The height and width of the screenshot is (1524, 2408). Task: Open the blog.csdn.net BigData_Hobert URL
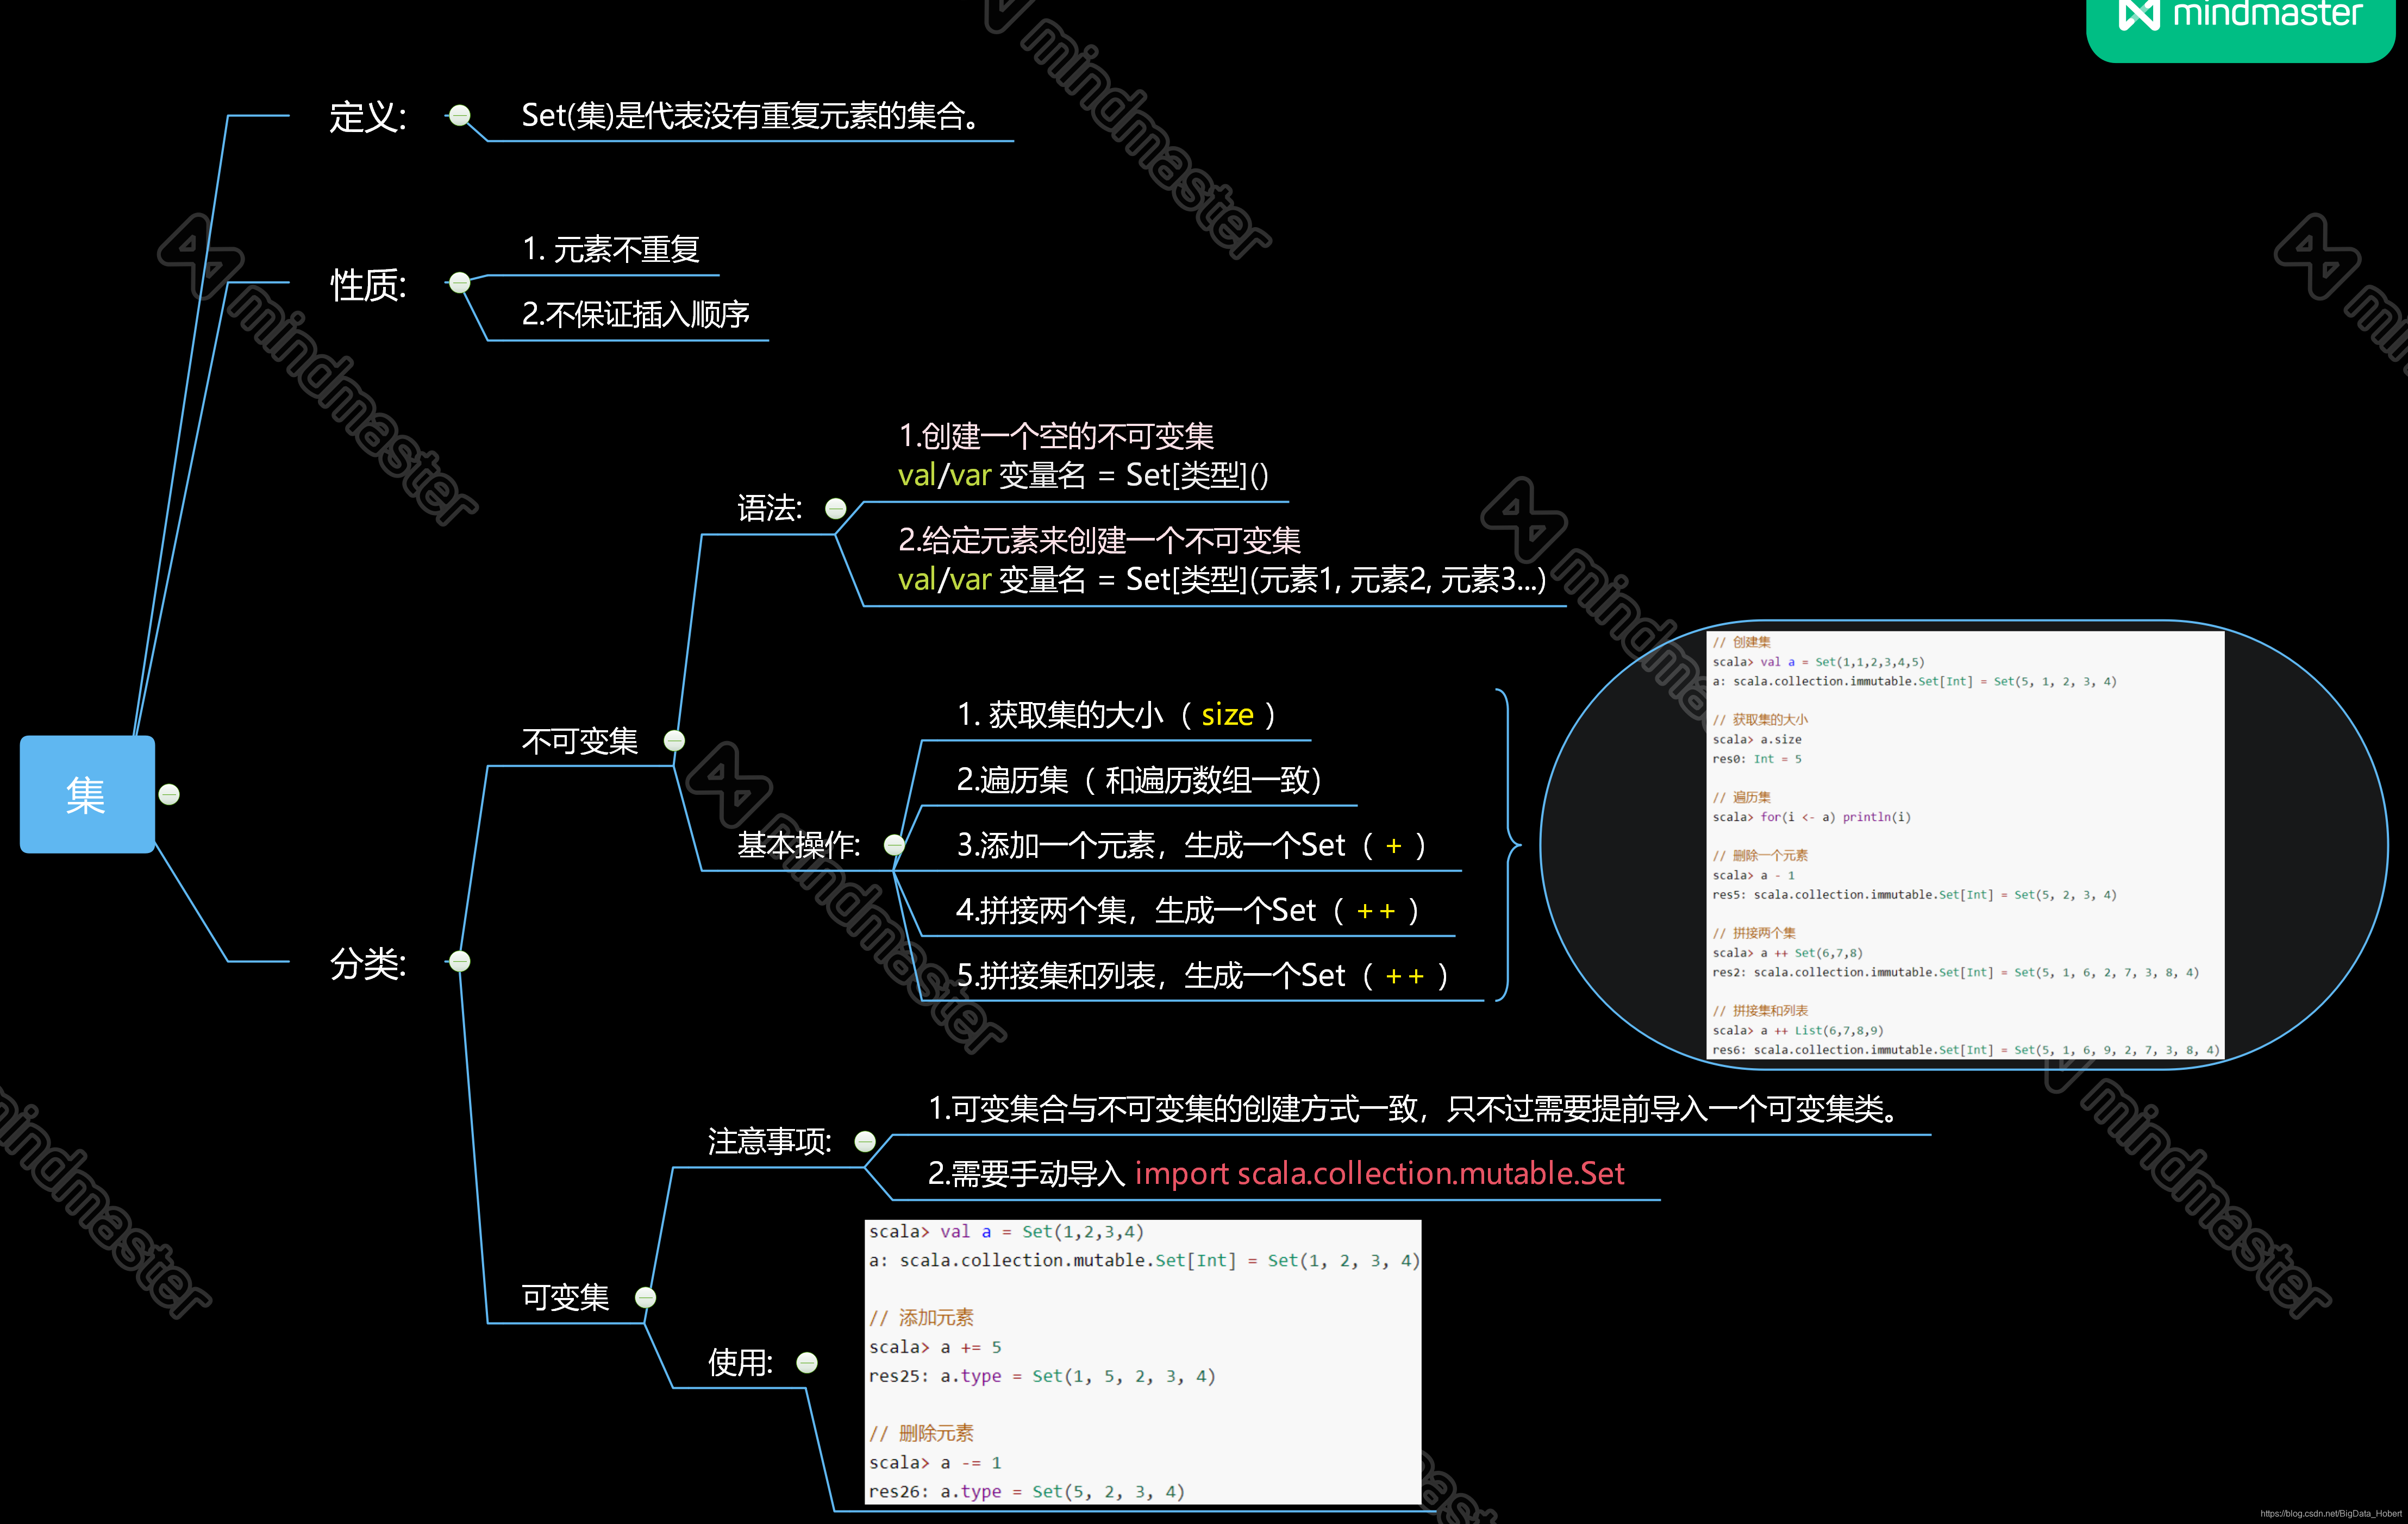point(2330,1514)
